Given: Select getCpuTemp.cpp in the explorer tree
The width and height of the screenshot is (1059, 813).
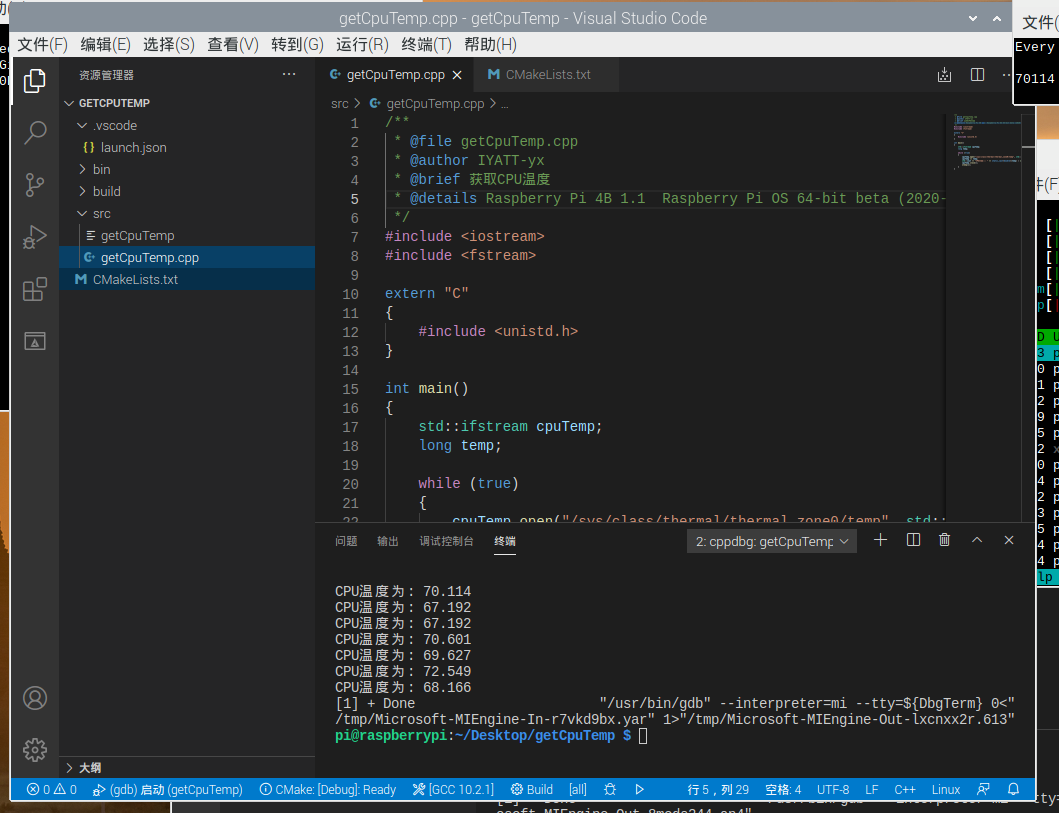Looking at the screenshot, I should click(187, 257).
